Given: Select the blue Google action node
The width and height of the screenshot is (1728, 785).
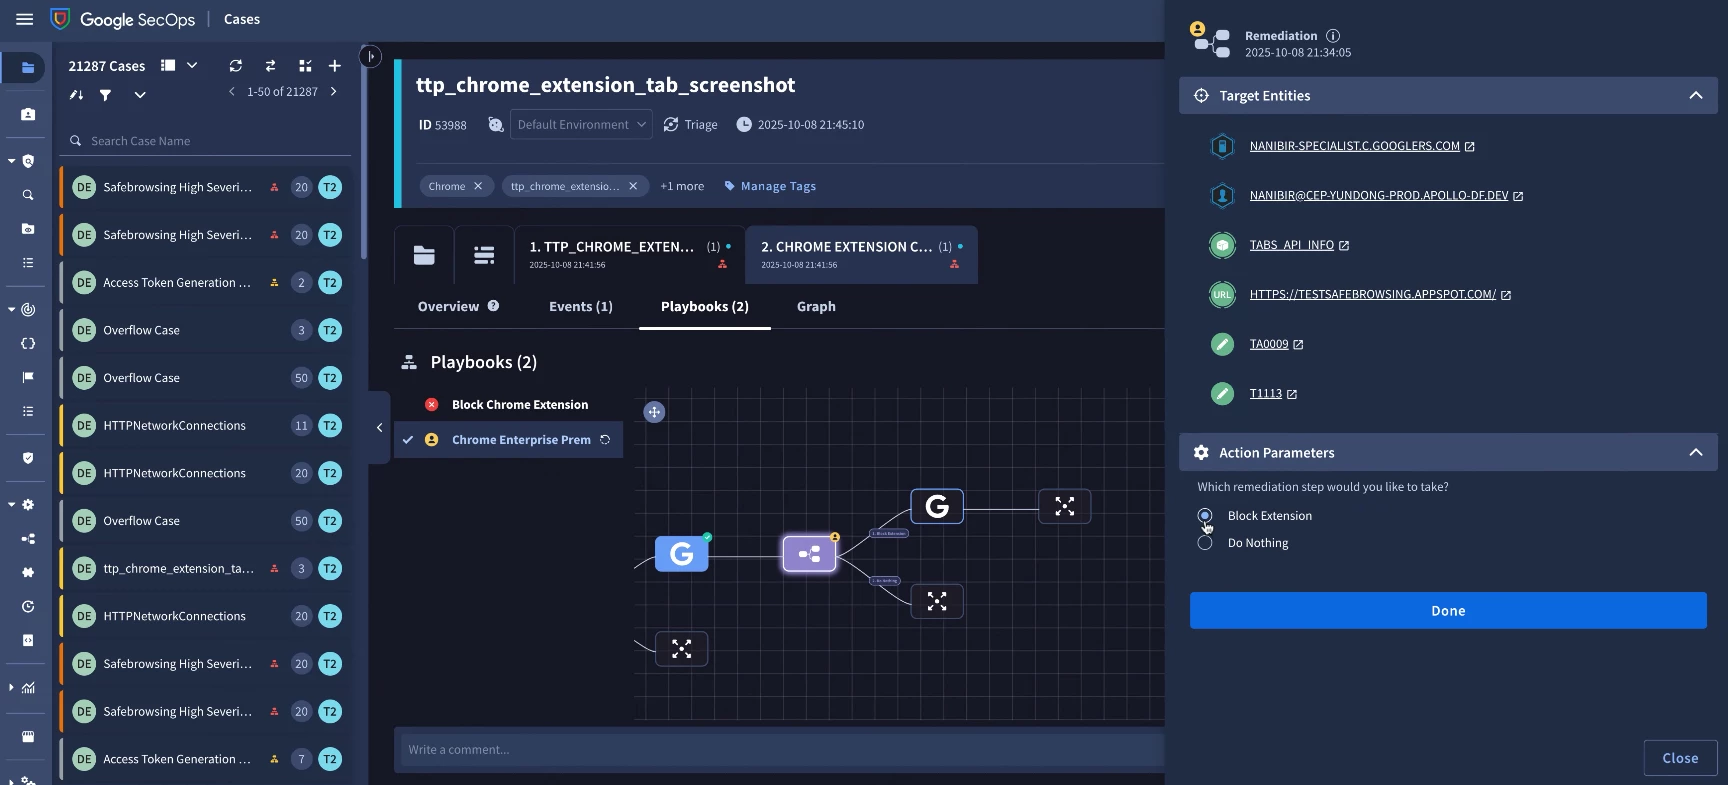Looking at the screenshot, I should click(682, 553).
